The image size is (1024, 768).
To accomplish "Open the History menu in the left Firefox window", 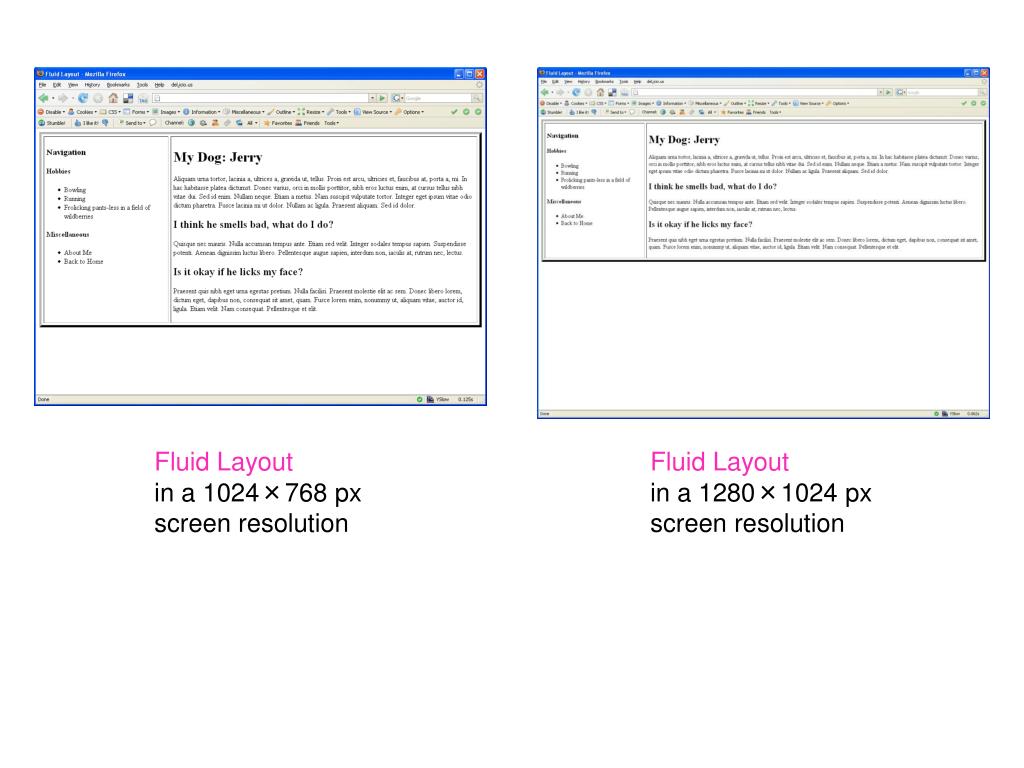I will pos(92,85).
